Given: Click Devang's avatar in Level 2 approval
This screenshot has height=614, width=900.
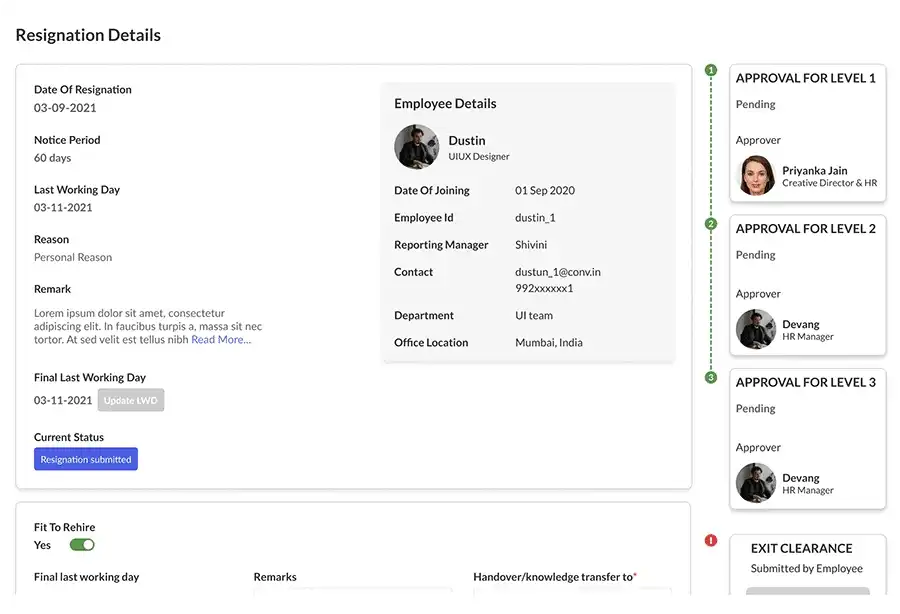Looking at the screenshot, I should pos(755,329).
